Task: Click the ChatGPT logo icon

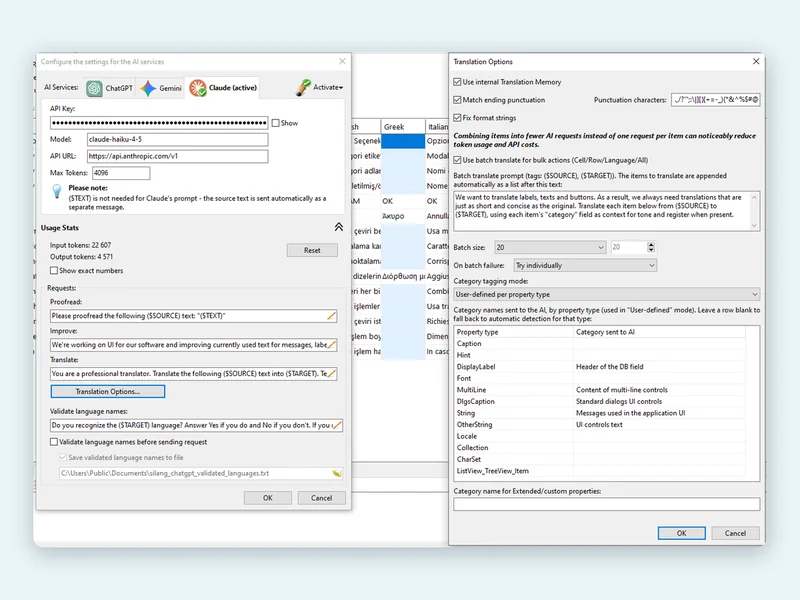Action: pyautogui.click(x=94, y=88)
